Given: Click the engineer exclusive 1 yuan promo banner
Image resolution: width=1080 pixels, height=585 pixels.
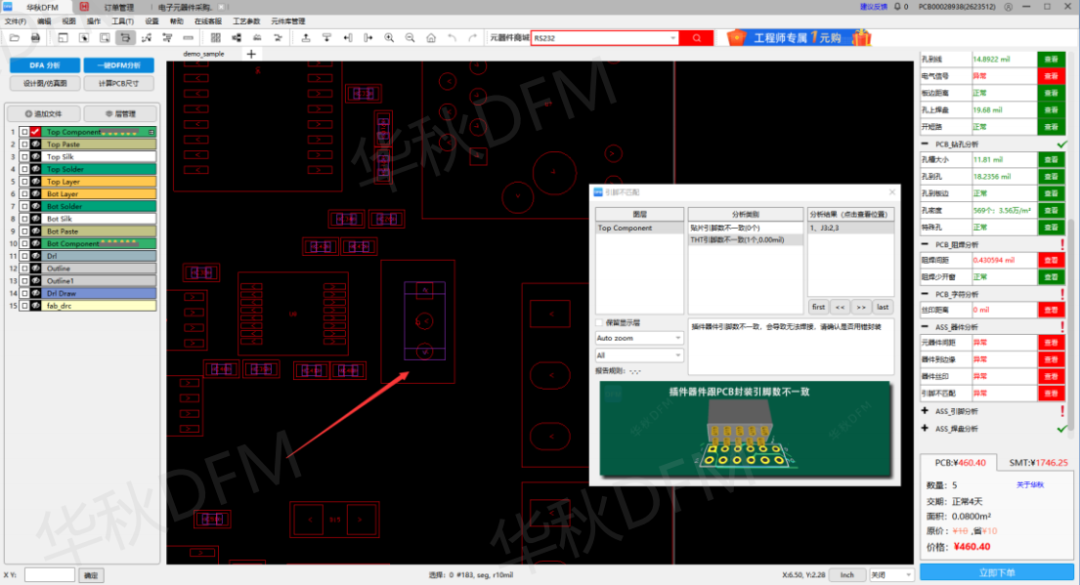Looking at the screenshot, I should [x=800, y=38].
